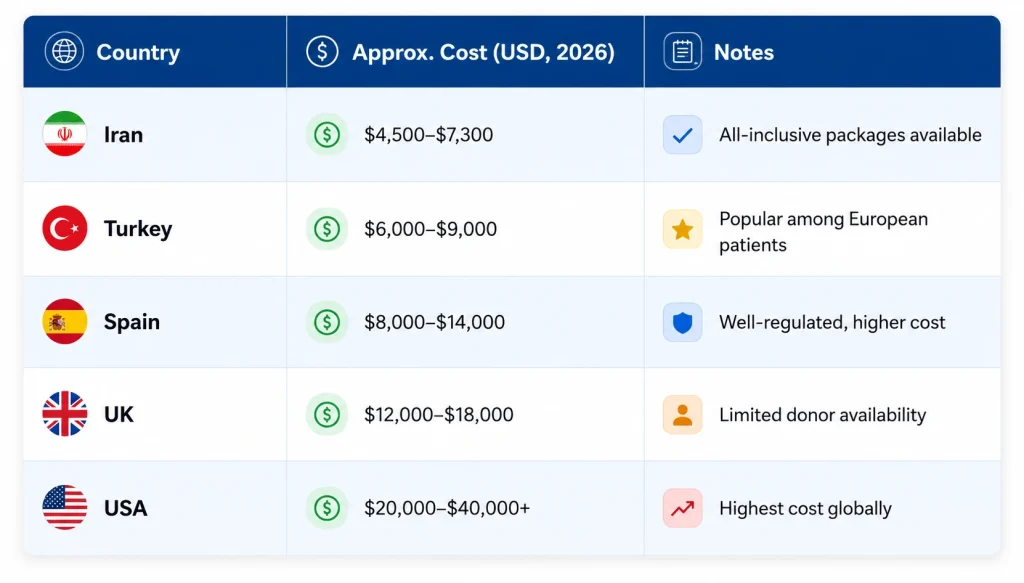The width and height of the screenshot is (1024, 583).
Task: Click the $4,500–$7,300 price text
Action: (428, 134)
